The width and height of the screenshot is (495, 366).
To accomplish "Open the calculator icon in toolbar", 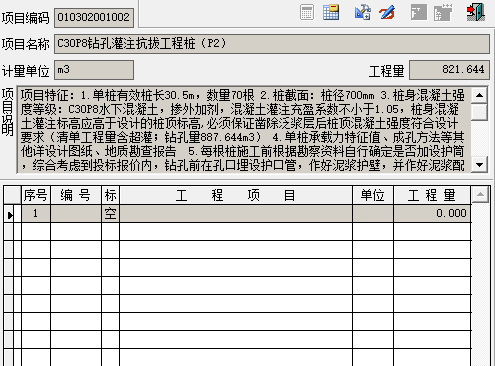I will point(307,13).
